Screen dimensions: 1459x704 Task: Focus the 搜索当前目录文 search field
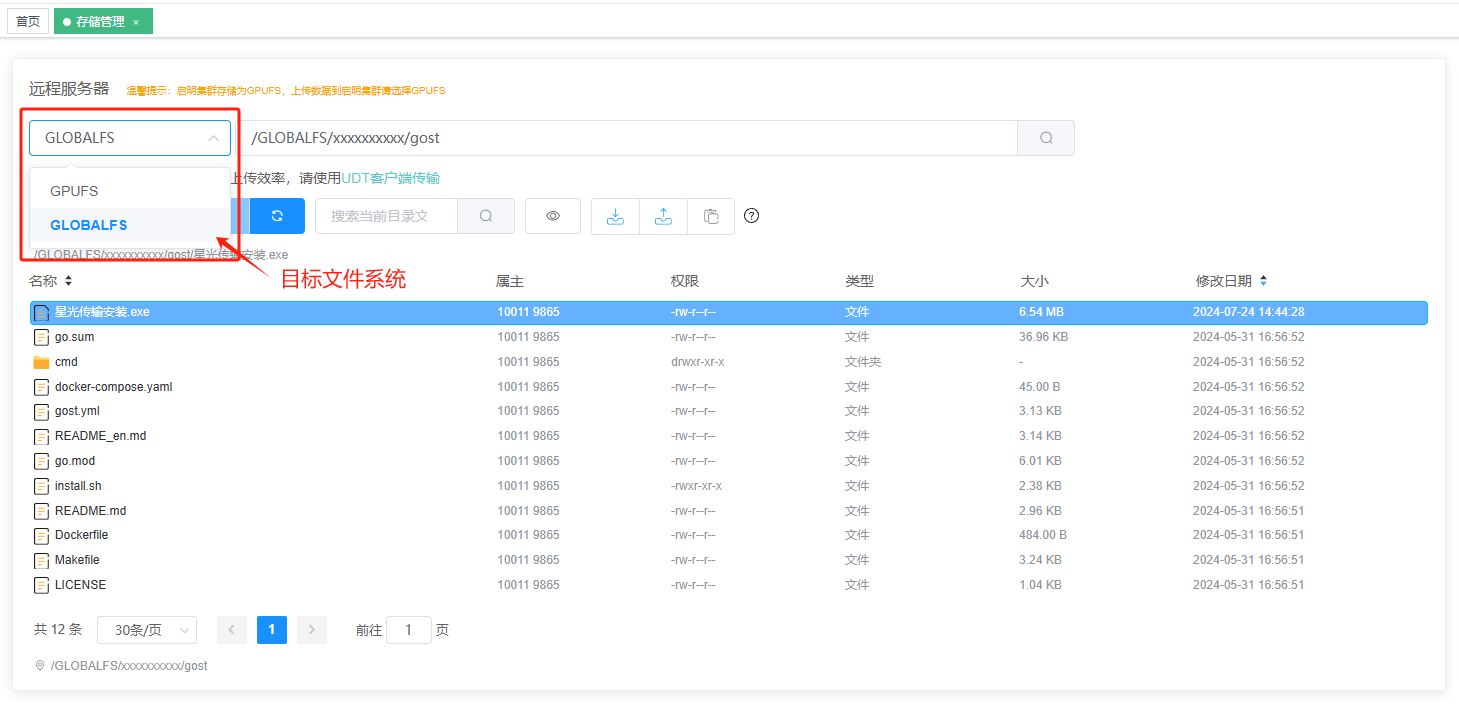pos(386,216)
